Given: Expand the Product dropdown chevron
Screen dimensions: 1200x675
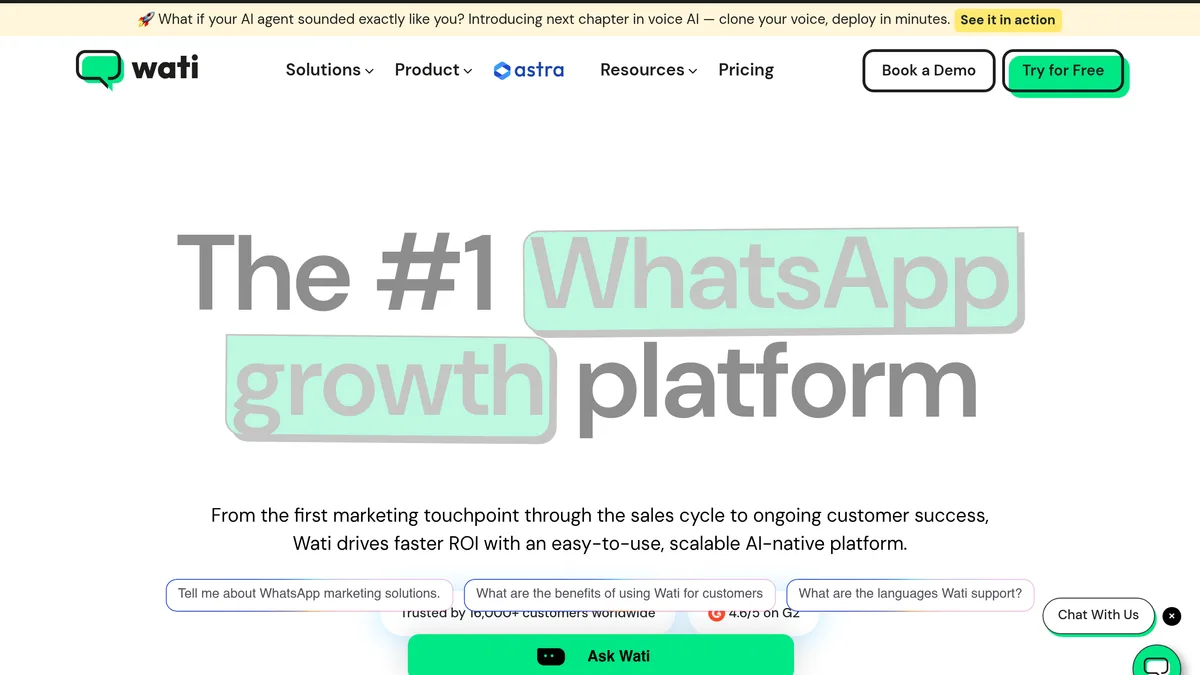Looking at the screenshot, I should click(x=468, y=71).
